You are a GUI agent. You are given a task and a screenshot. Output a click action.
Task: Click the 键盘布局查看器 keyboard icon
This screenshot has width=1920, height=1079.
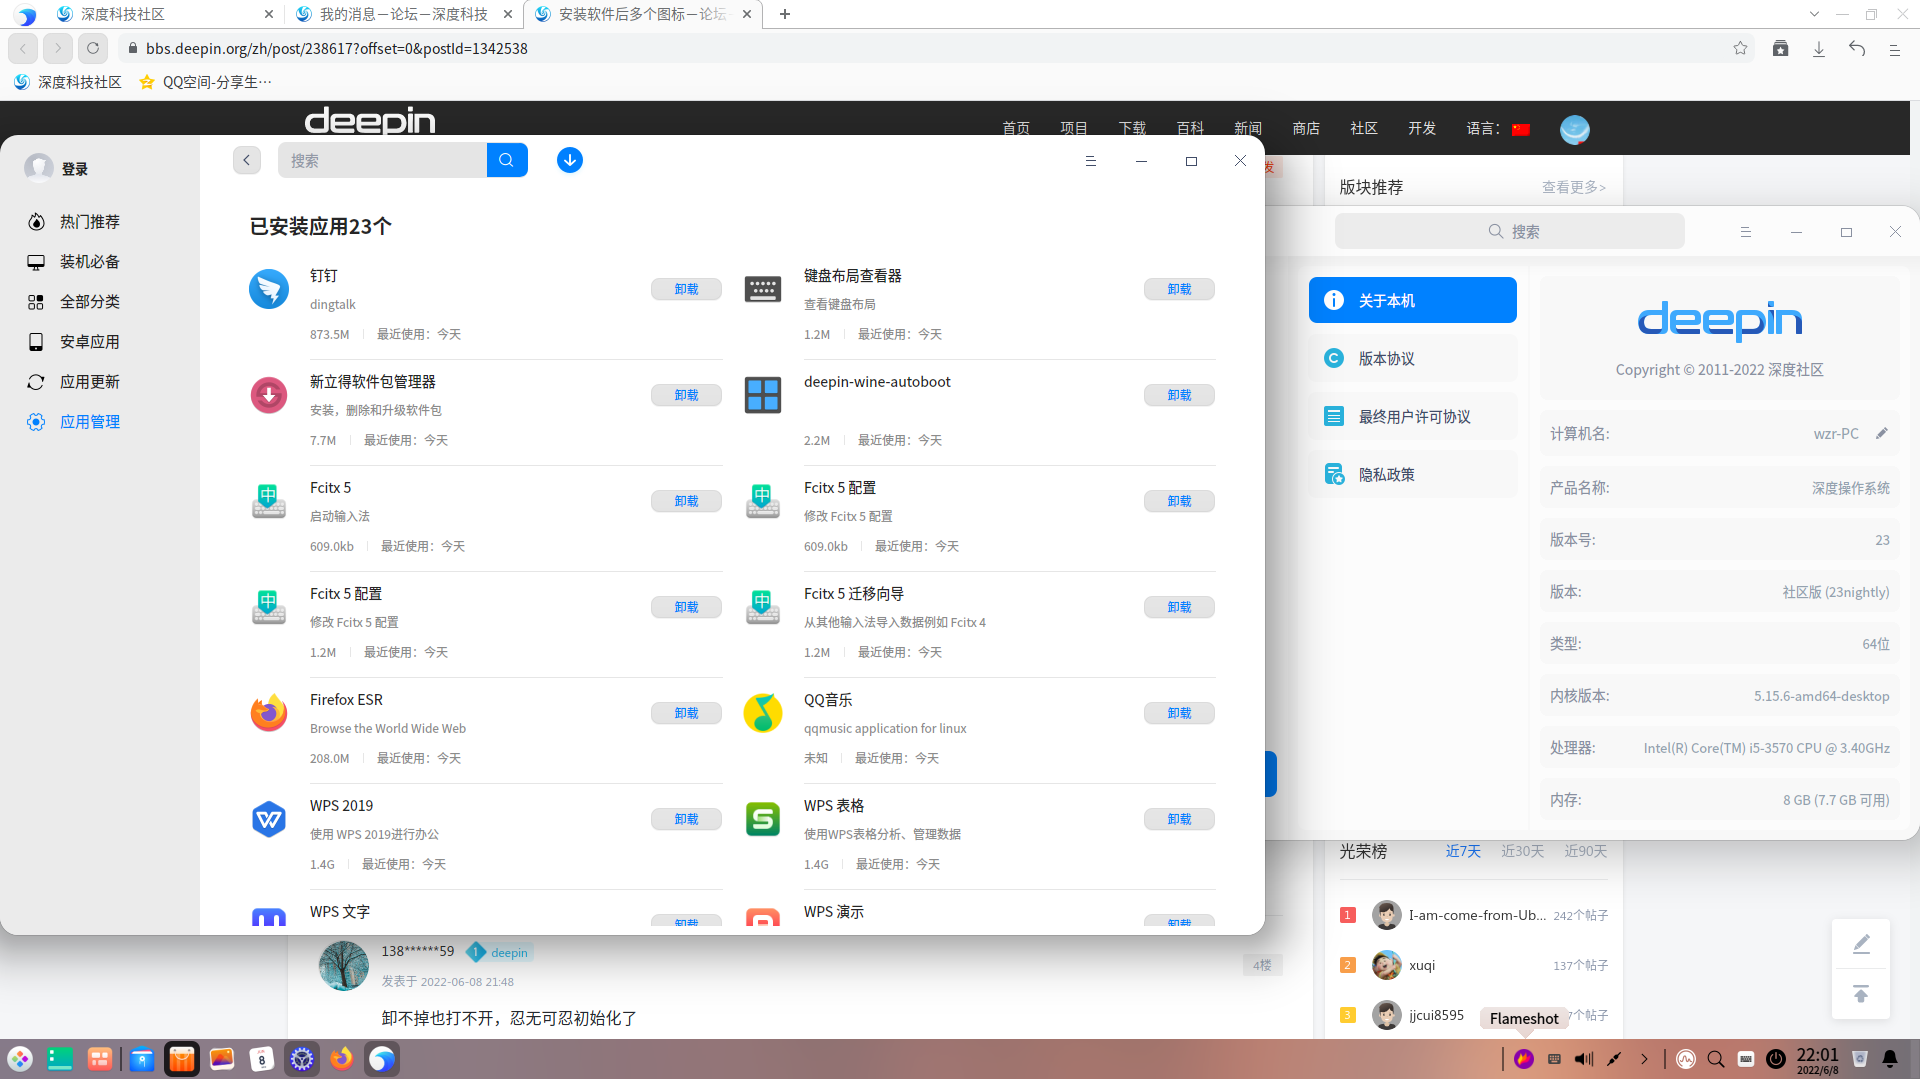[763, 289]
